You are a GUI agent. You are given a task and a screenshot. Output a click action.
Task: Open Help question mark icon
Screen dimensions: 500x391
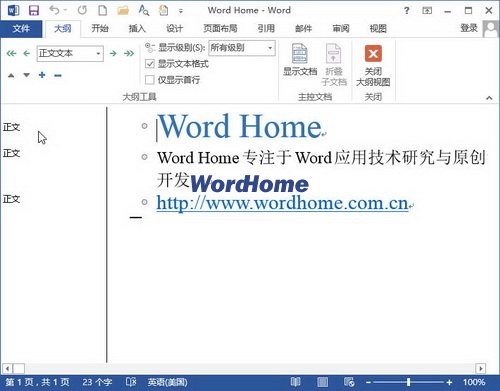(x=406, y=10)
